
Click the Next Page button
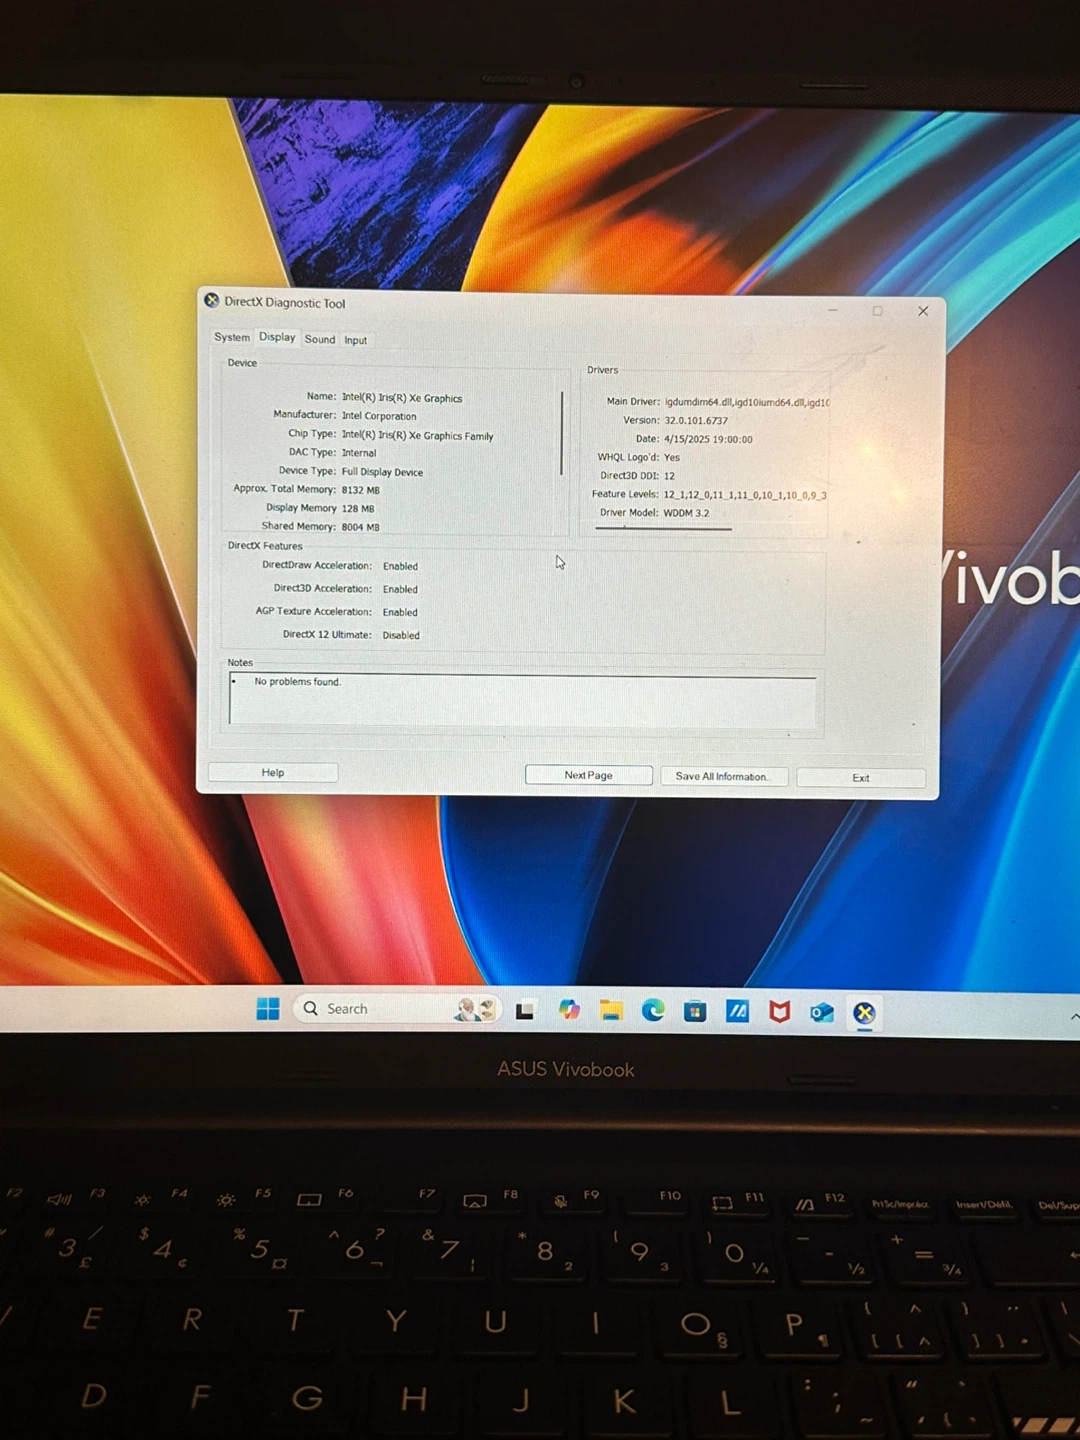point(588,775)
